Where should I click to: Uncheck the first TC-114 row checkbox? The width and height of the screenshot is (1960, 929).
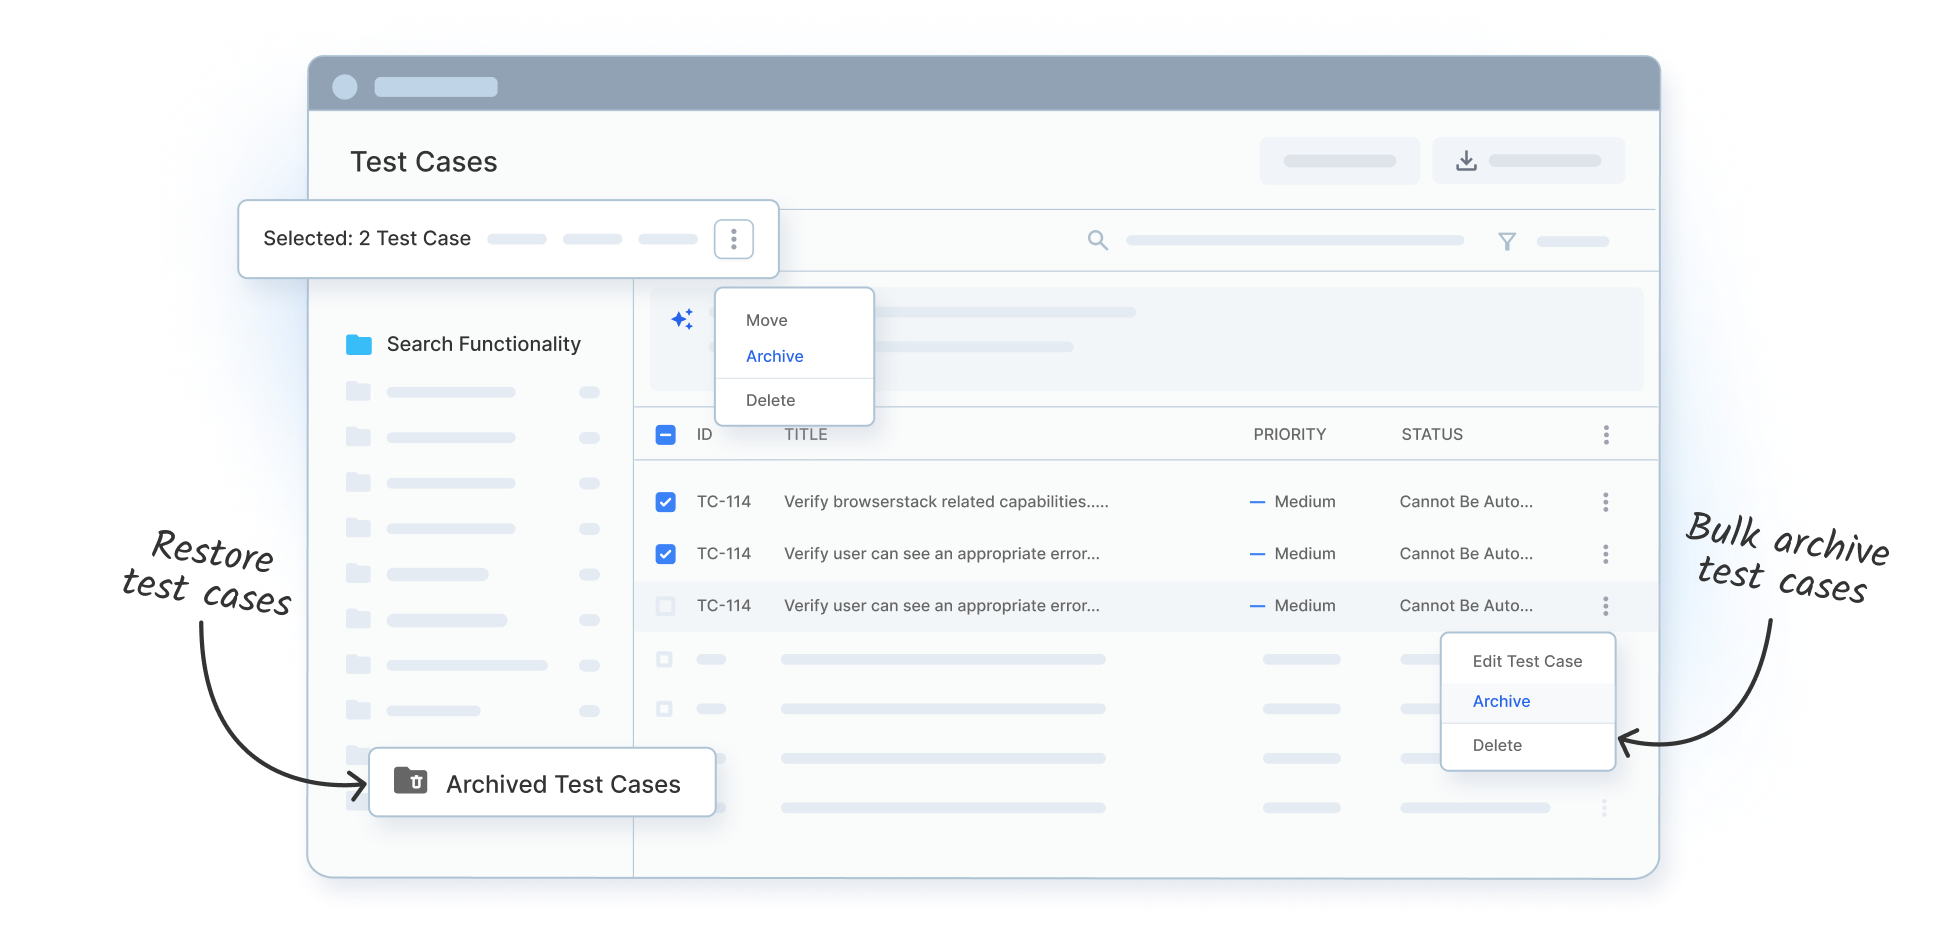665,502
